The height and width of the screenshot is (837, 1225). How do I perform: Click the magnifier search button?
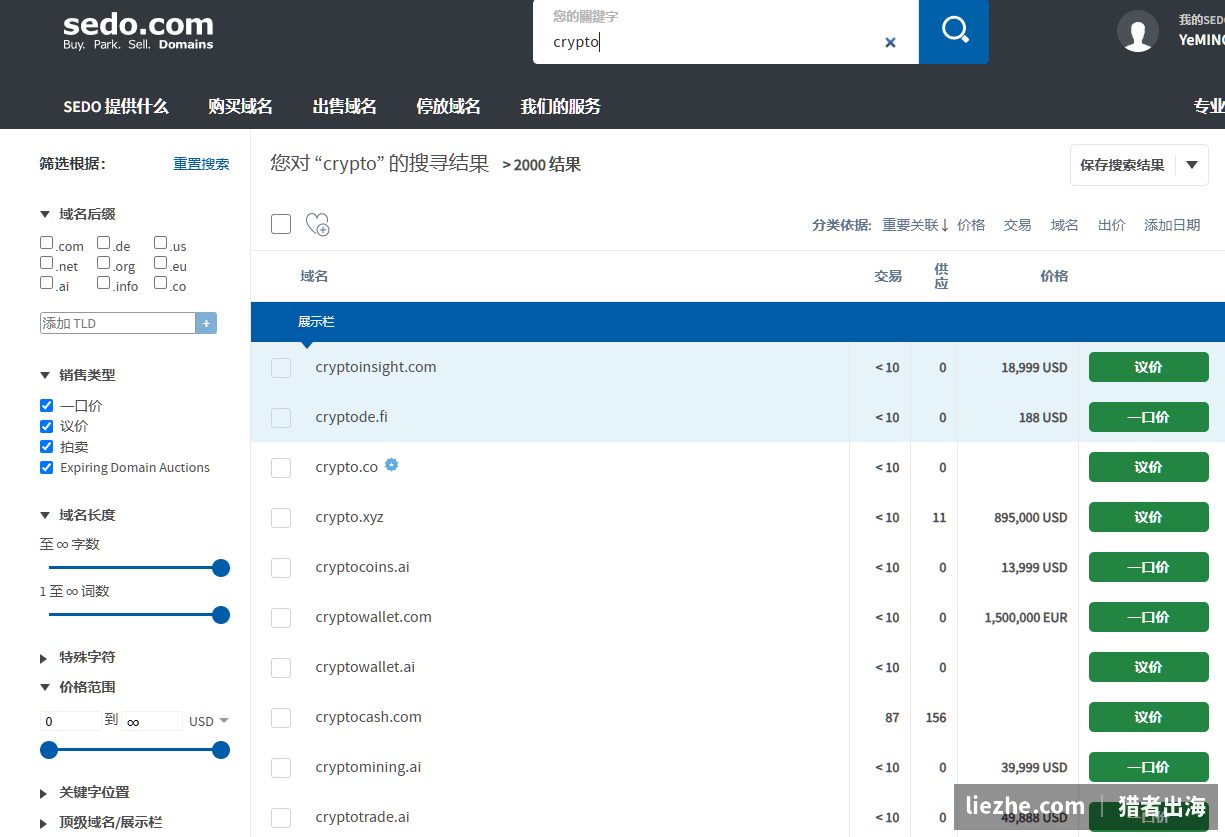[954, 31]
